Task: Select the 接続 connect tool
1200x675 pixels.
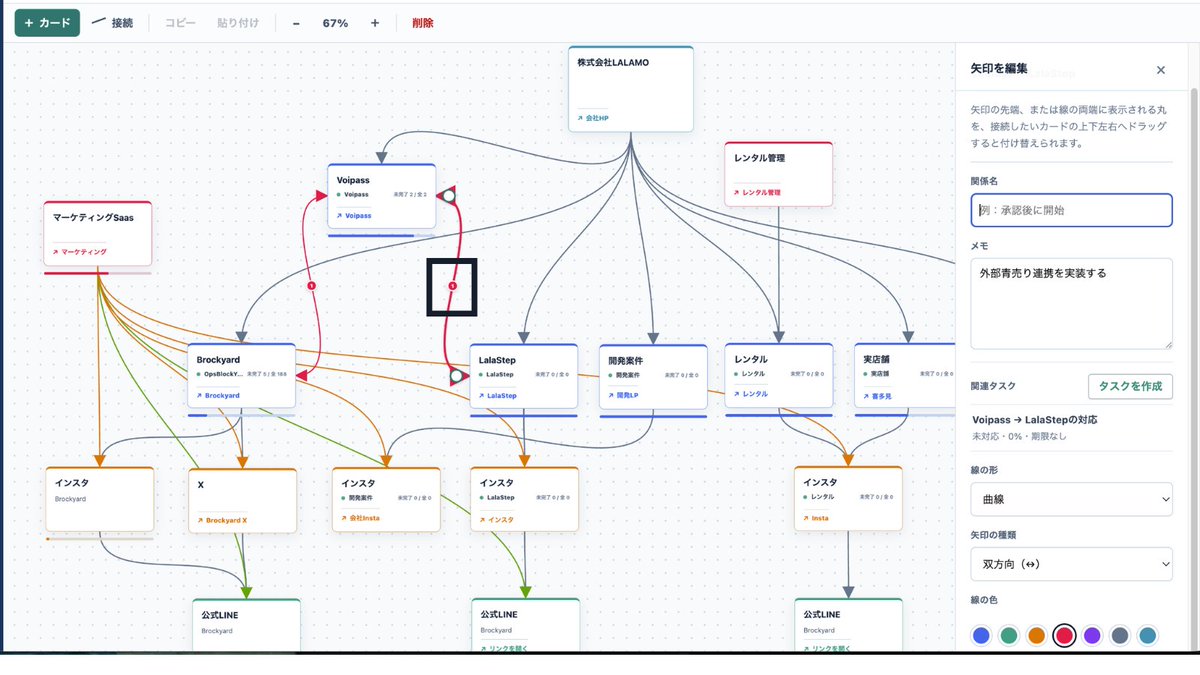Action: point(113,22)
